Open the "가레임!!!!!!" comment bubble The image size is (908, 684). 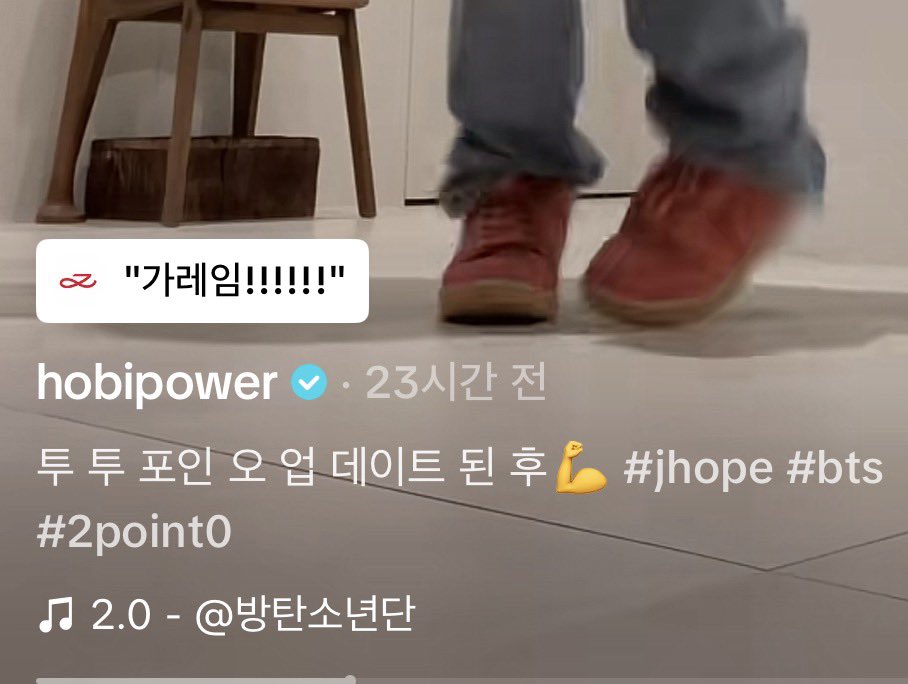(202, 281)
